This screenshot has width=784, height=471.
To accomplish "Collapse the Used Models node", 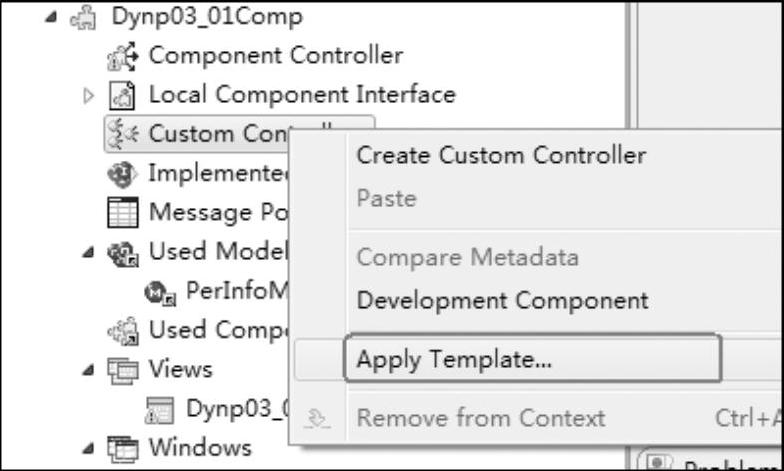I will (88, 253).
